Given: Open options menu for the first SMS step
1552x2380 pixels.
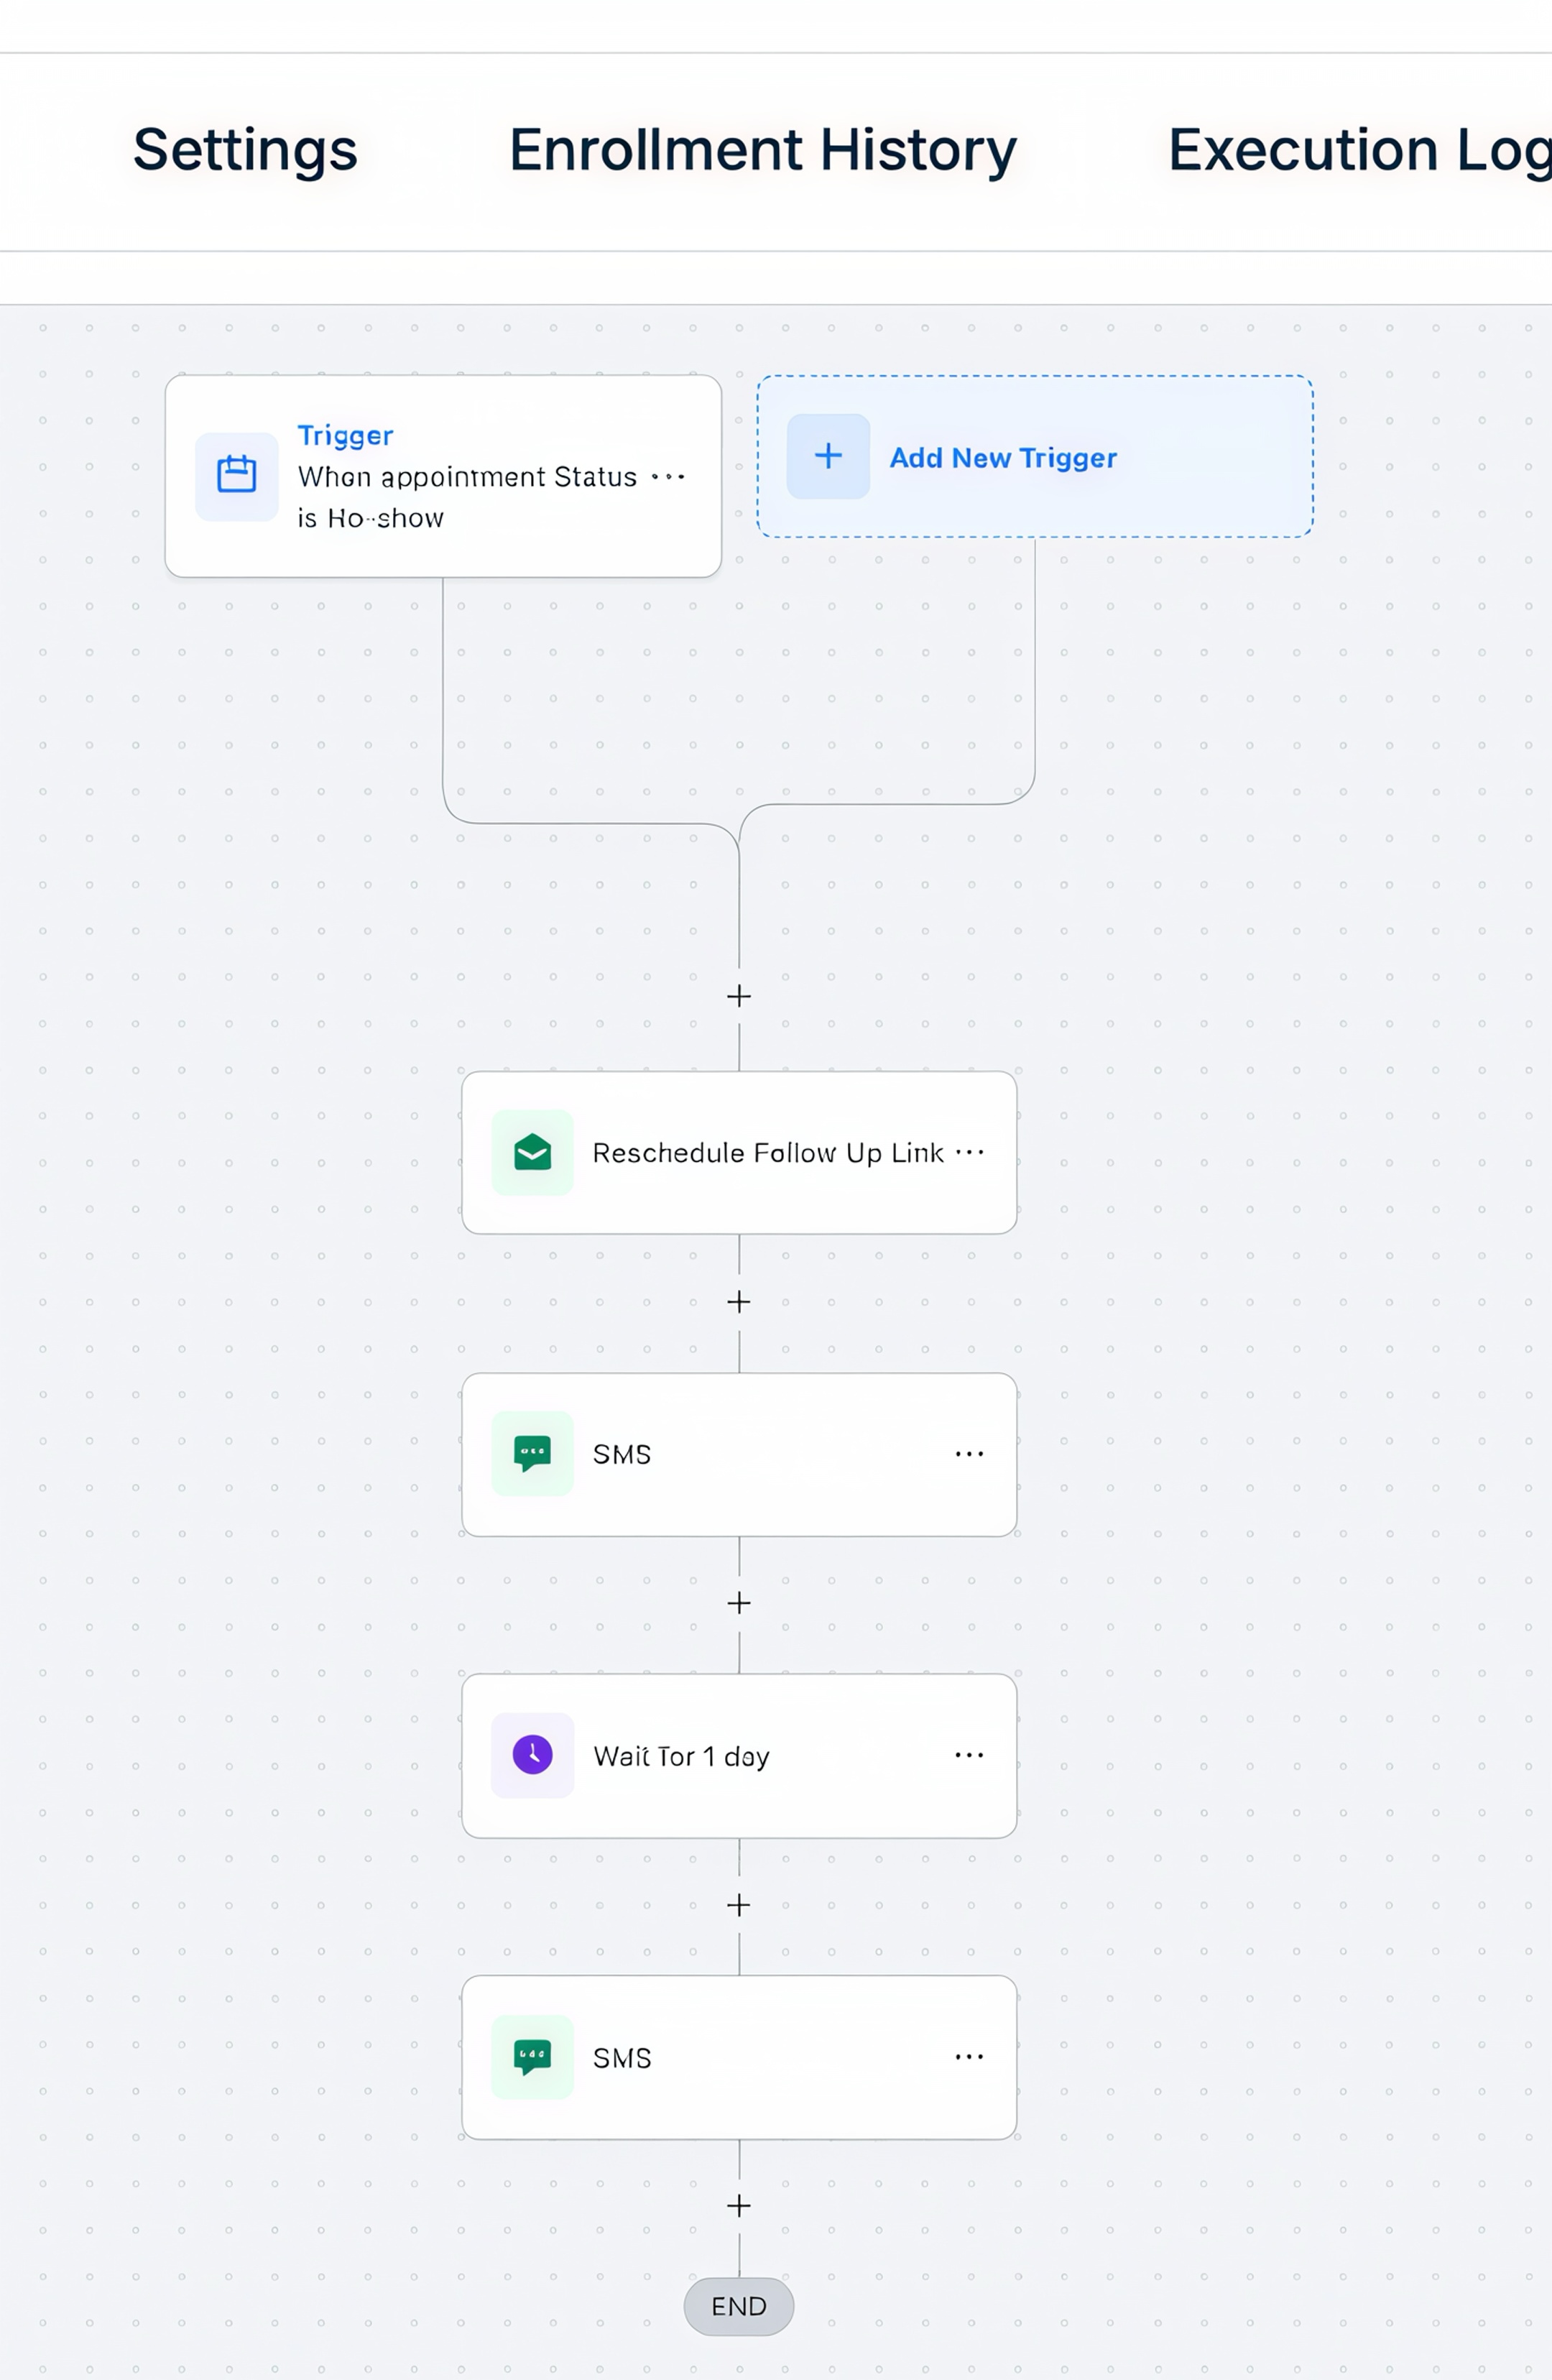Looking at the screenshot, I should click(969, 1453).
